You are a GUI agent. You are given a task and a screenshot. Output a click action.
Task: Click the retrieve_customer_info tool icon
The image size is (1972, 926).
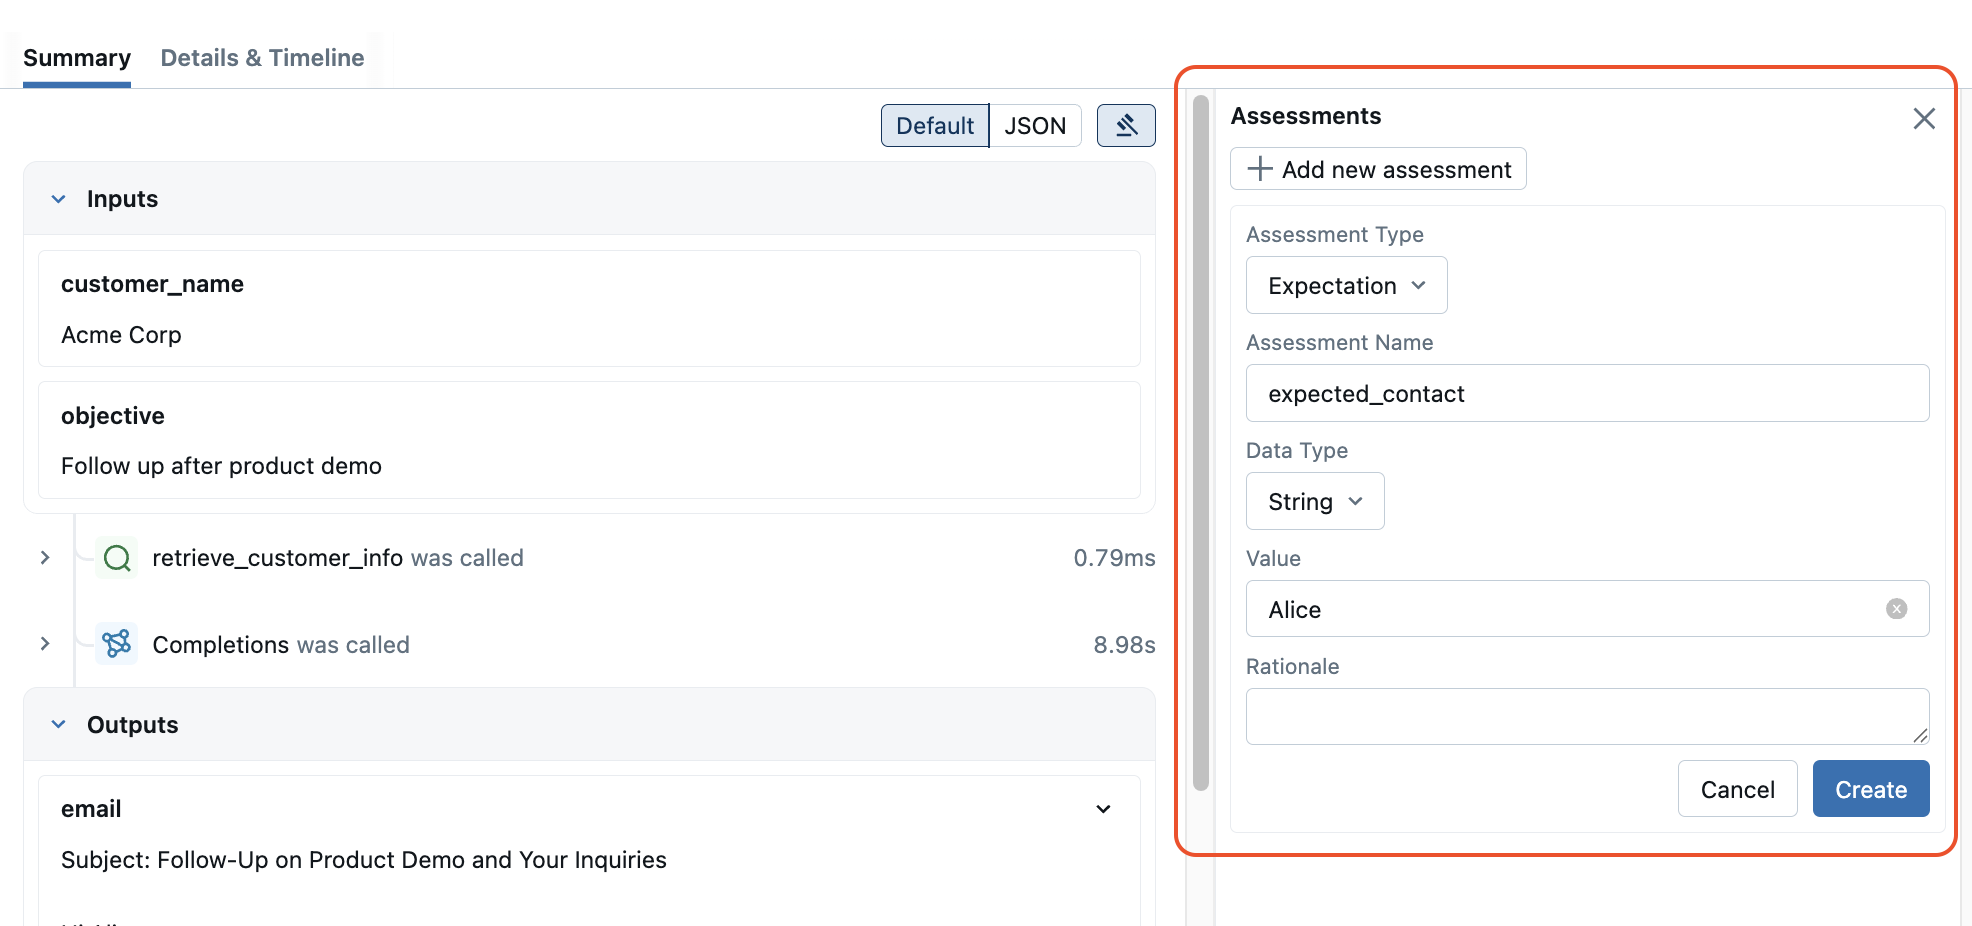point(116,558)
